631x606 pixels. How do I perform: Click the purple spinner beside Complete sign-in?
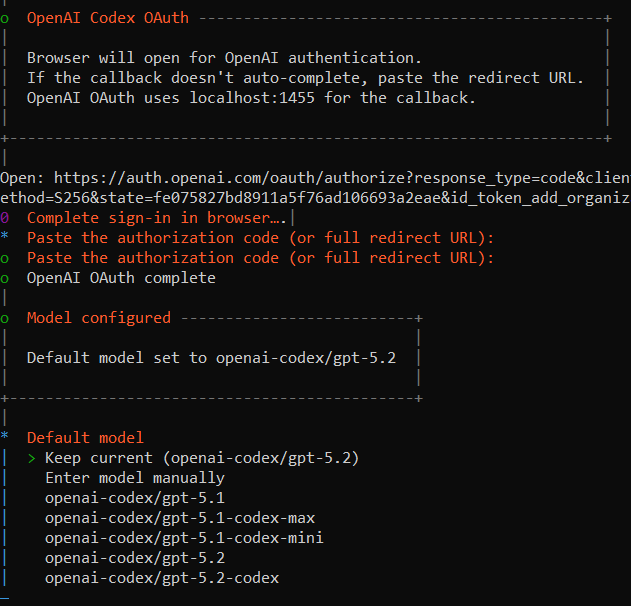pos(5,218)
